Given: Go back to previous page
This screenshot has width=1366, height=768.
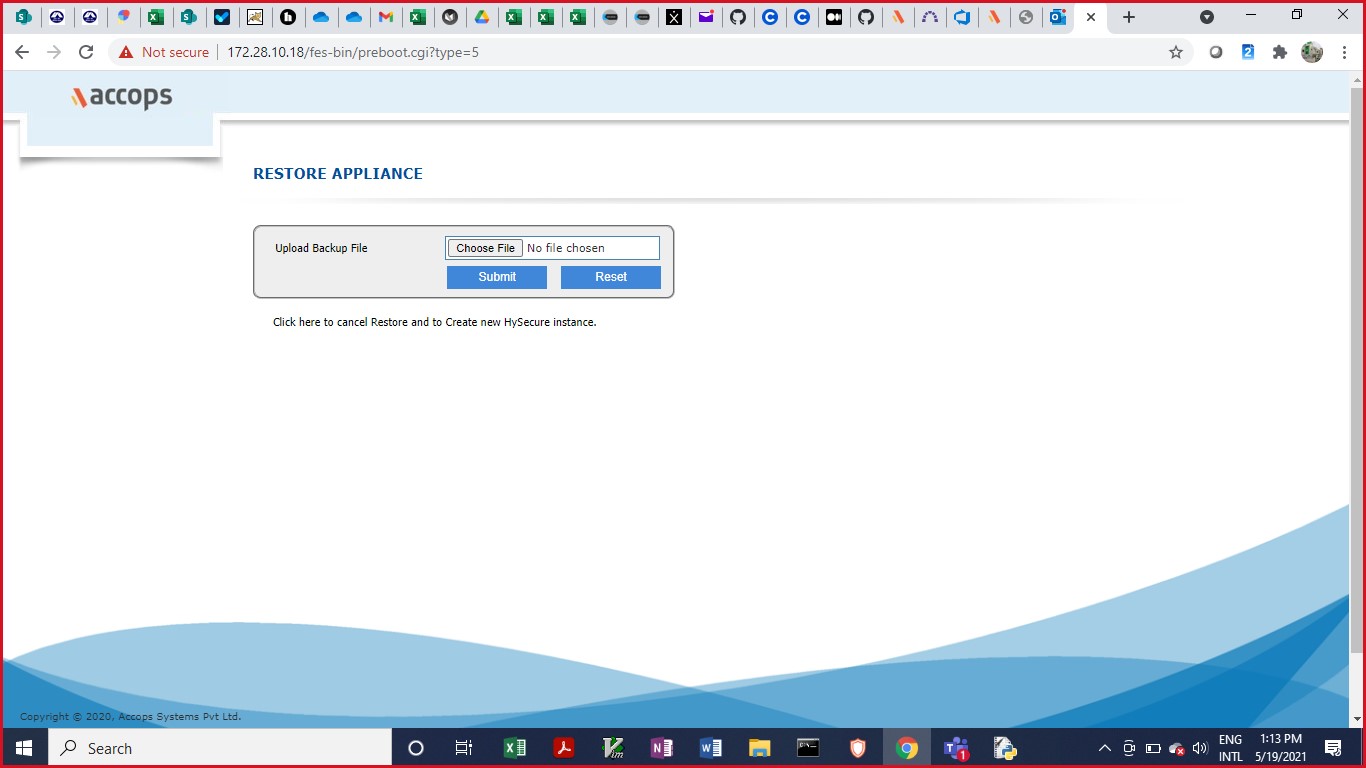Looking at the screenshot, I should click(x=22, y=52).
